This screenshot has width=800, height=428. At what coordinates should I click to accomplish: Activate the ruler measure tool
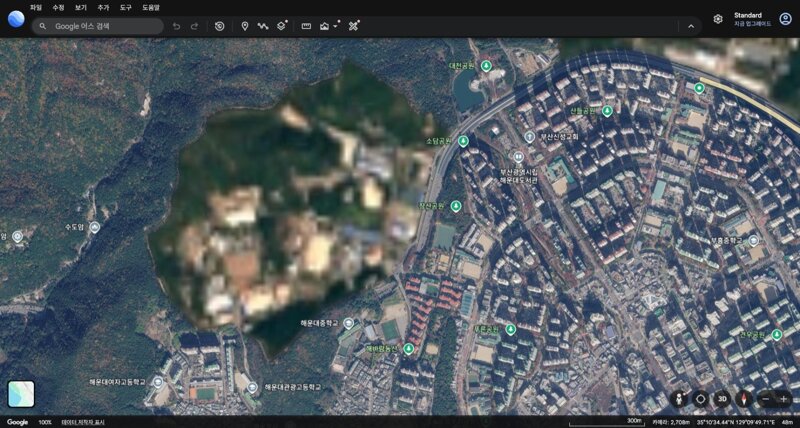pyautogui.click(x=306, y=27)
